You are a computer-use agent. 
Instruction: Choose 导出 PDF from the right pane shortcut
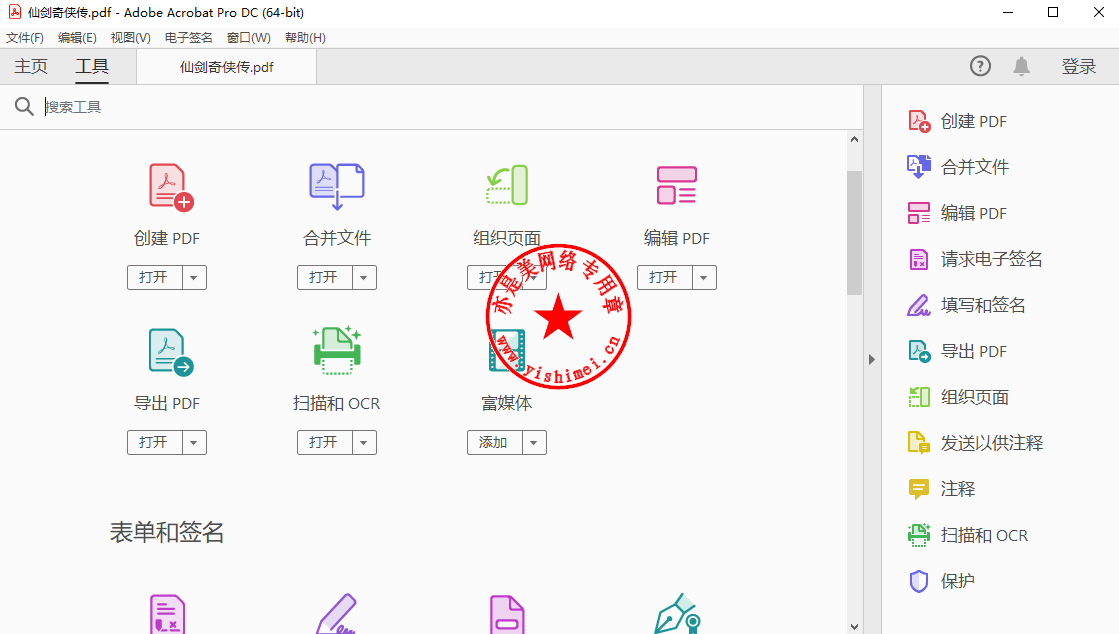(957, 351)
